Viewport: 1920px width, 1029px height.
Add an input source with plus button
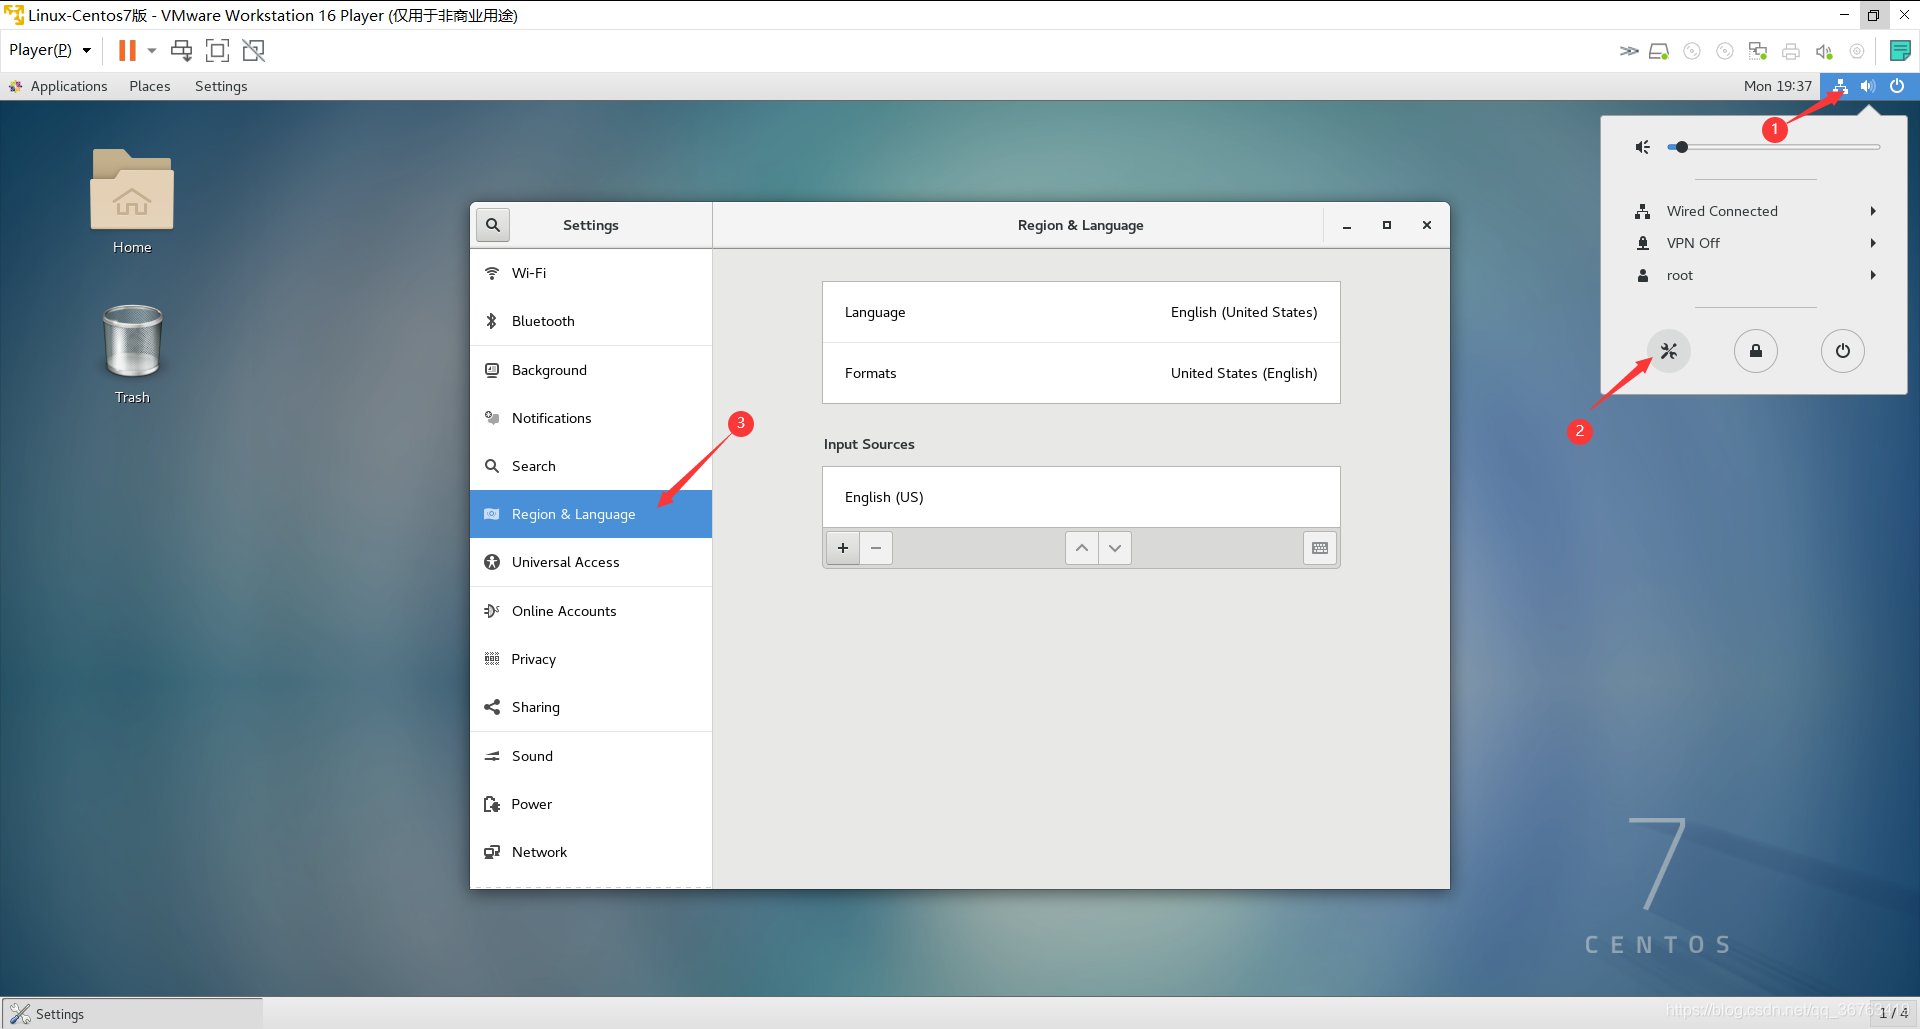(843, 548)
